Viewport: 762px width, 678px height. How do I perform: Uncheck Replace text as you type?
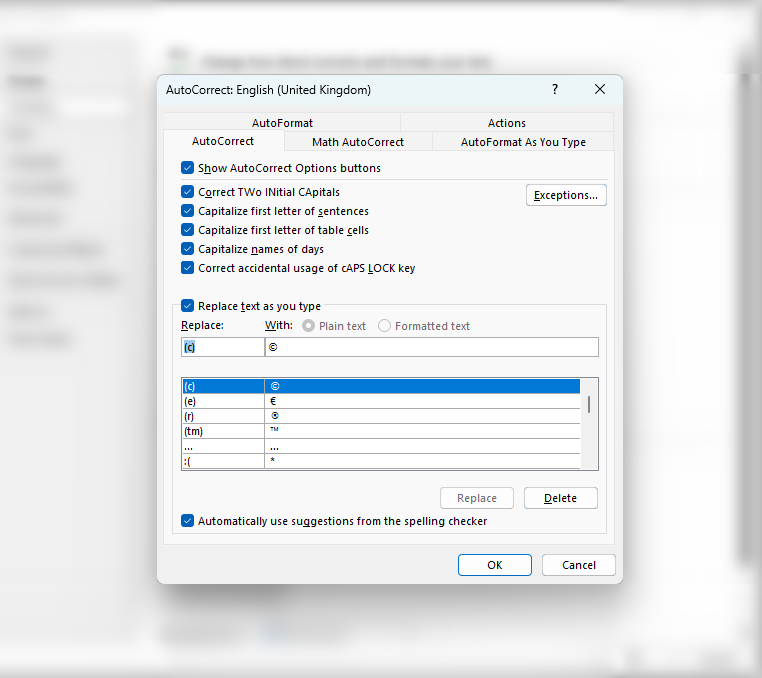(187, 306)
